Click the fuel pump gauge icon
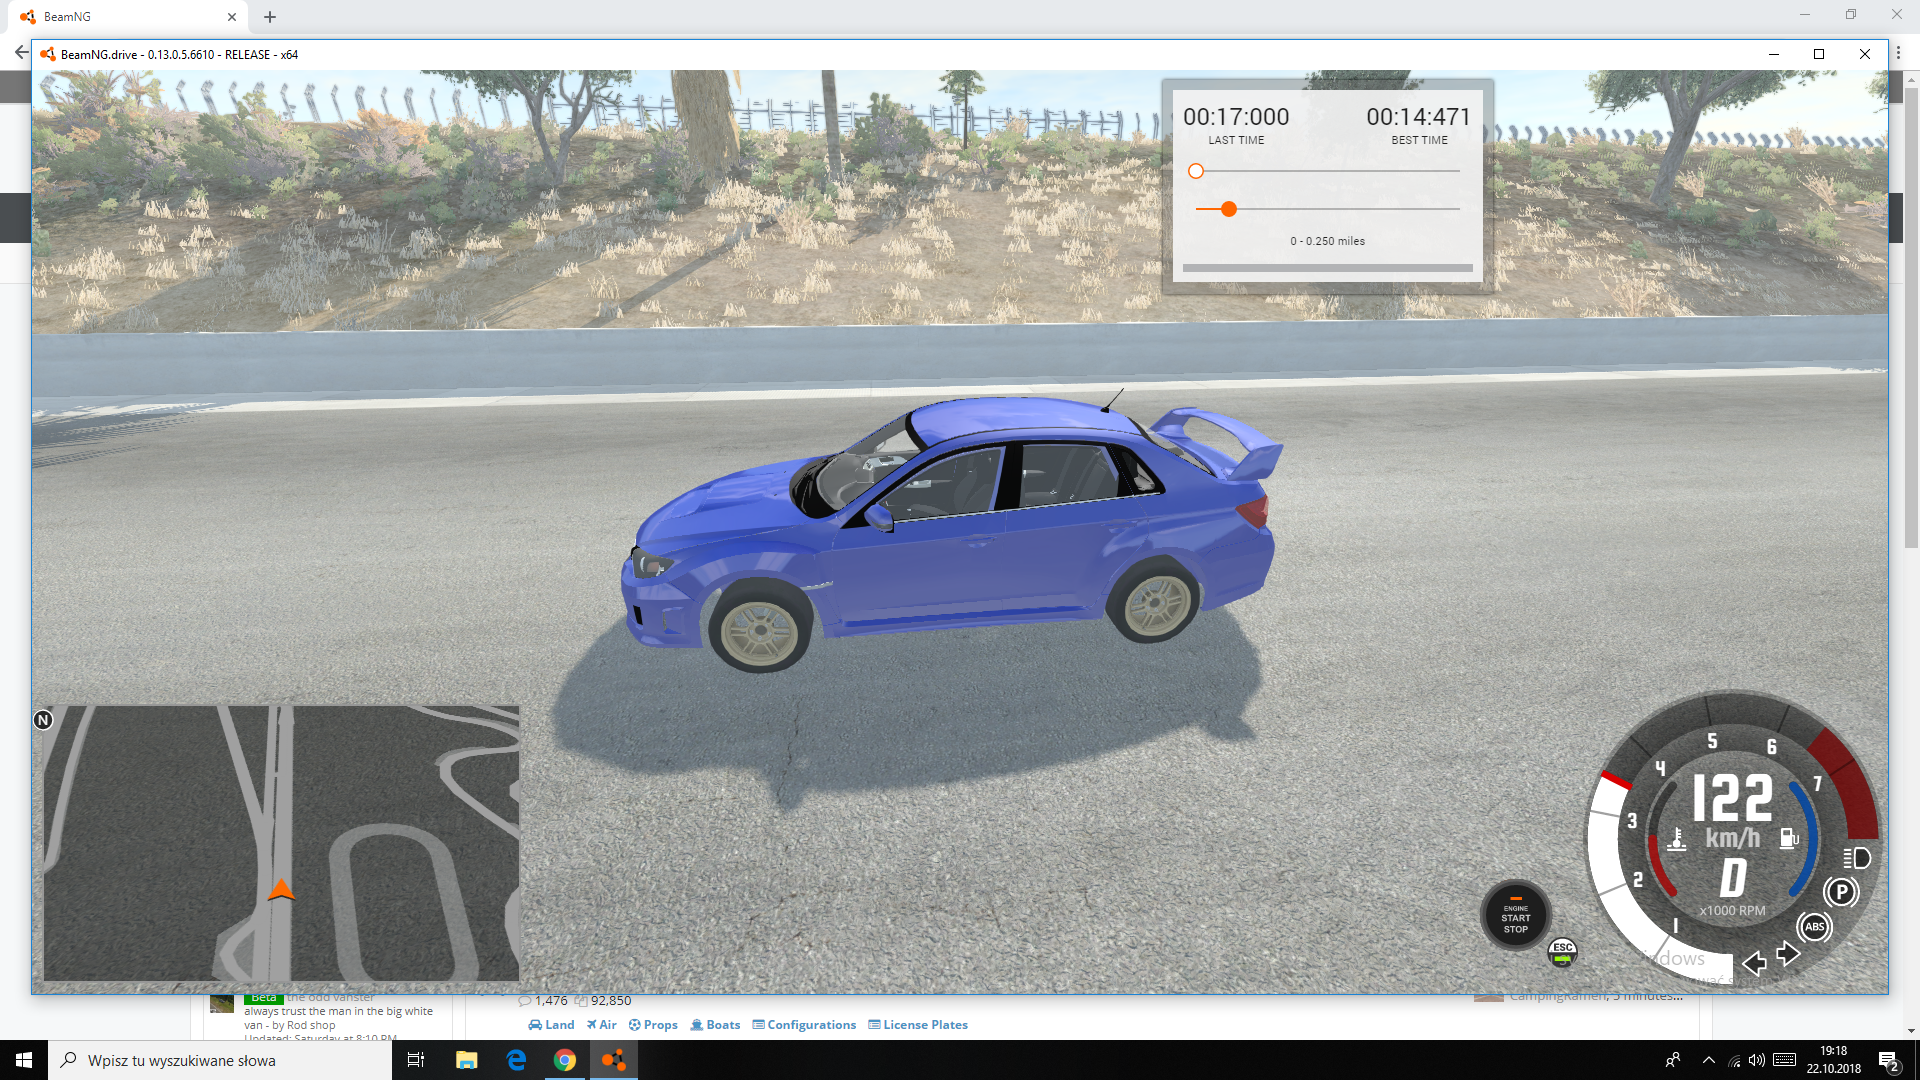 pos(1789,838)
